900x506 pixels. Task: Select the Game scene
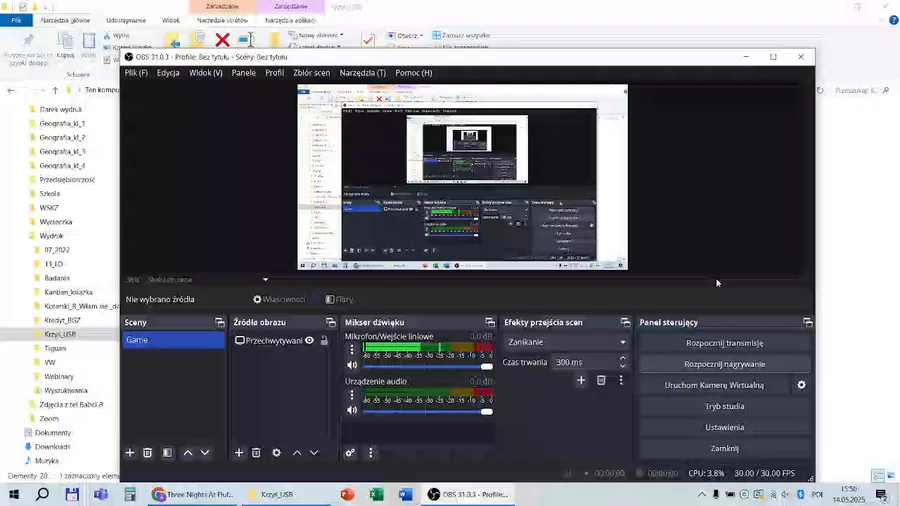tap(173, 340)
